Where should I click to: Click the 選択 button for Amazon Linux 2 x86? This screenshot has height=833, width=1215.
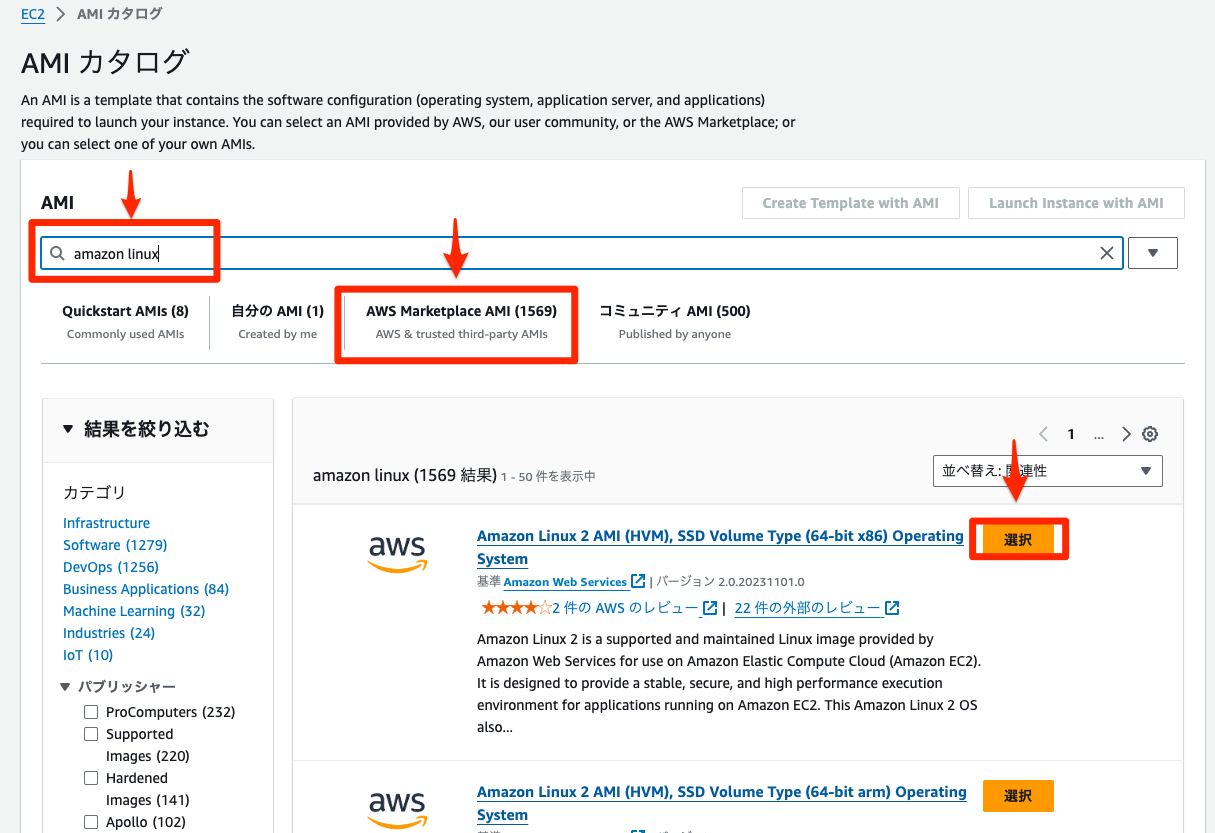1018,538
